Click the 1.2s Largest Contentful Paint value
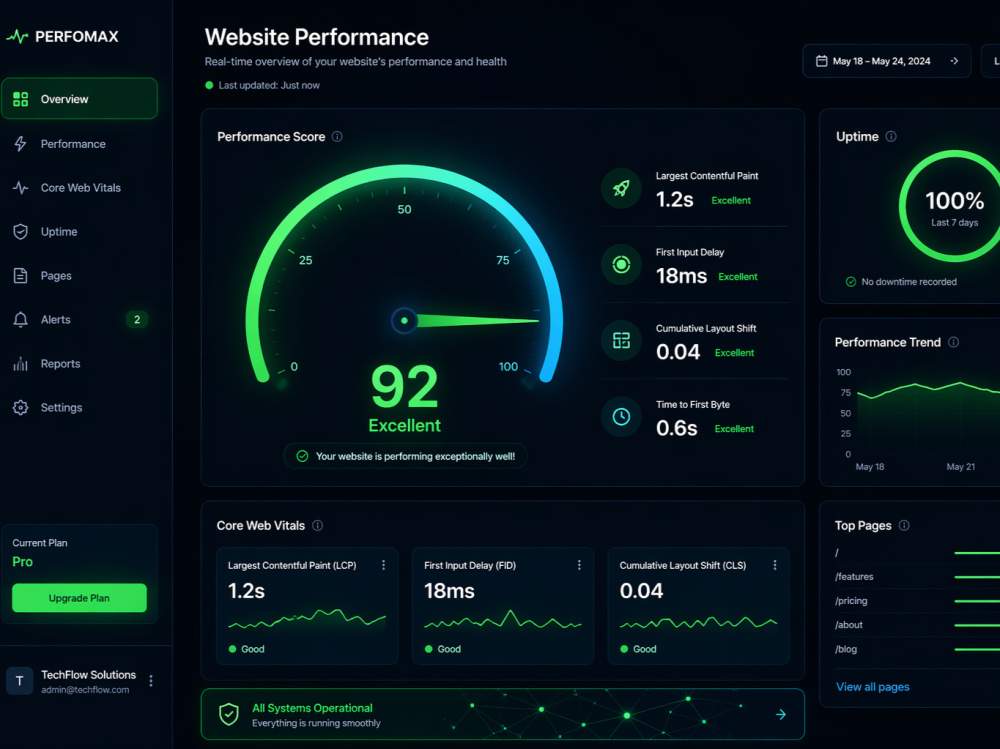Screen dimensions: 1000x749 pyautogui.click(x=675, y=200)
